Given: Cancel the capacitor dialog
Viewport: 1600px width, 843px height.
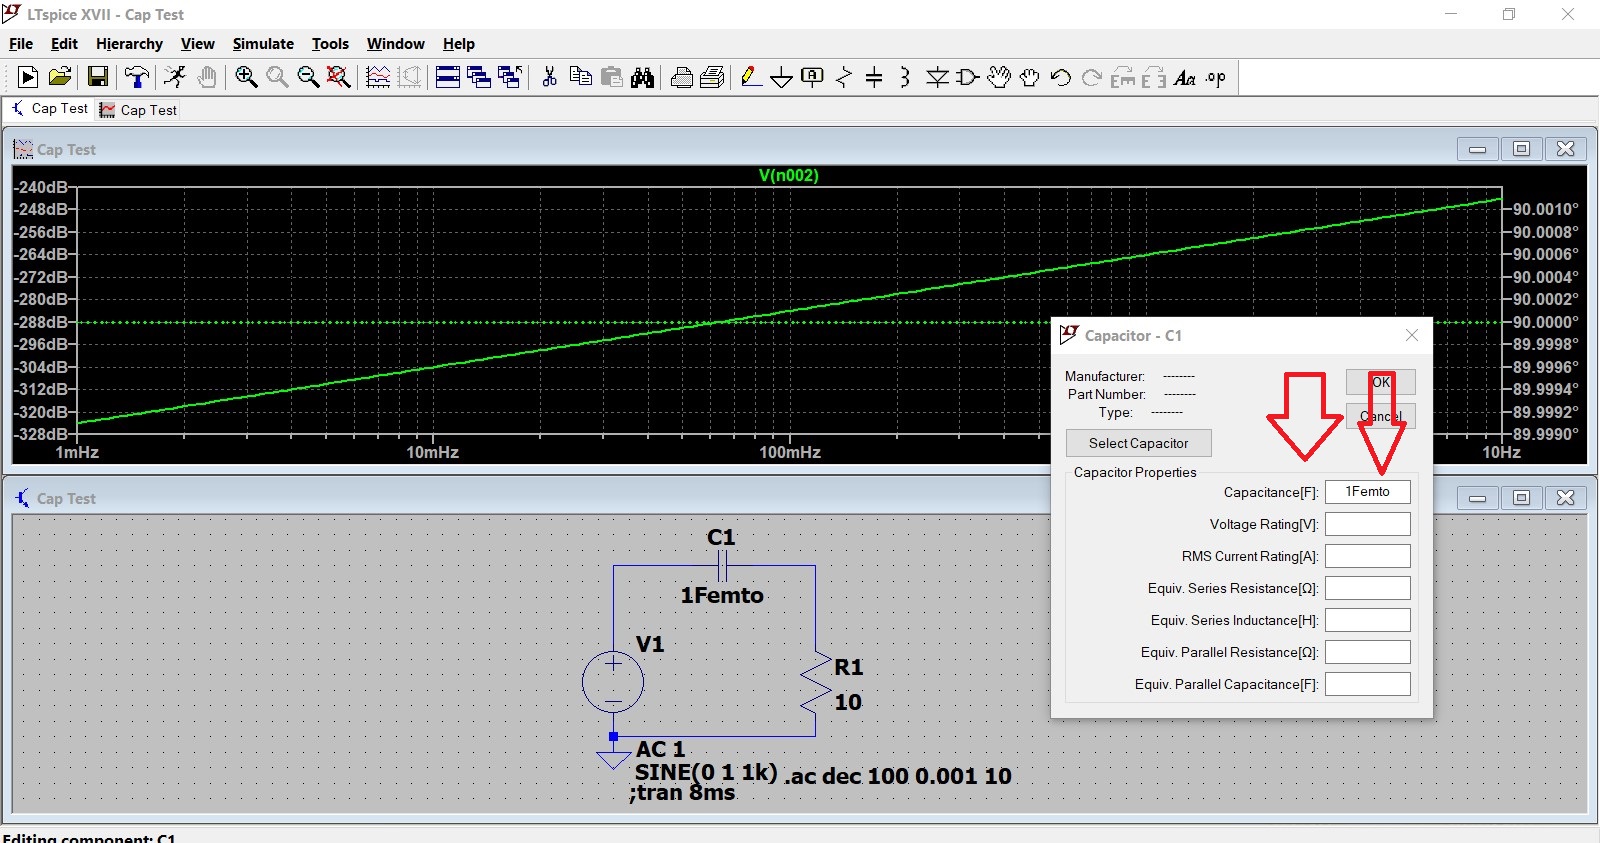Looking at the screenshot, I should click(x=1380, y=416).
